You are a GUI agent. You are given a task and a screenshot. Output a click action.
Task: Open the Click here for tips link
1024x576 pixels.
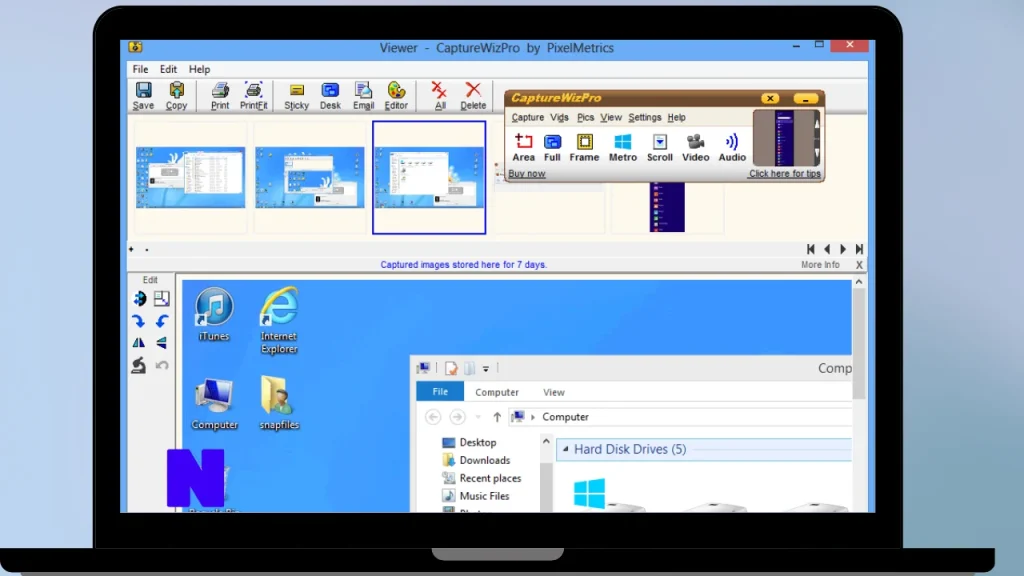(784, 174)
